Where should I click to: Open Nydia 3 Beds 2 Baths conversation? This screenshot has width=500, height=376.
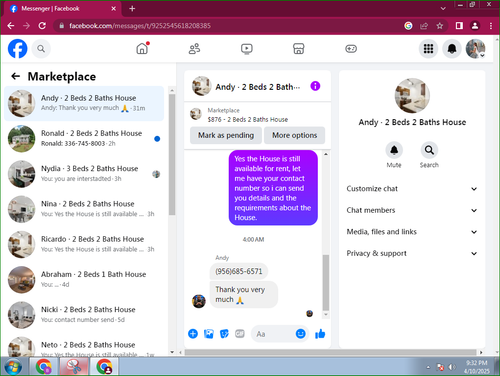coord(84,174)
